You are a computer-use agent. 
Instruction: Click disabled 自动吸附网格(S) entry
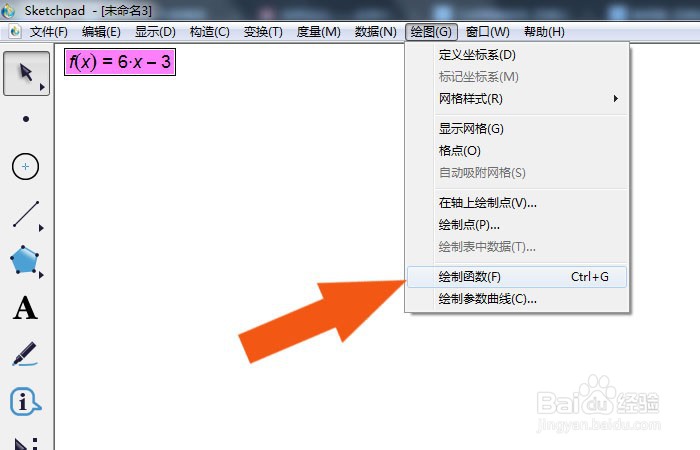click(x=517, y=172)
